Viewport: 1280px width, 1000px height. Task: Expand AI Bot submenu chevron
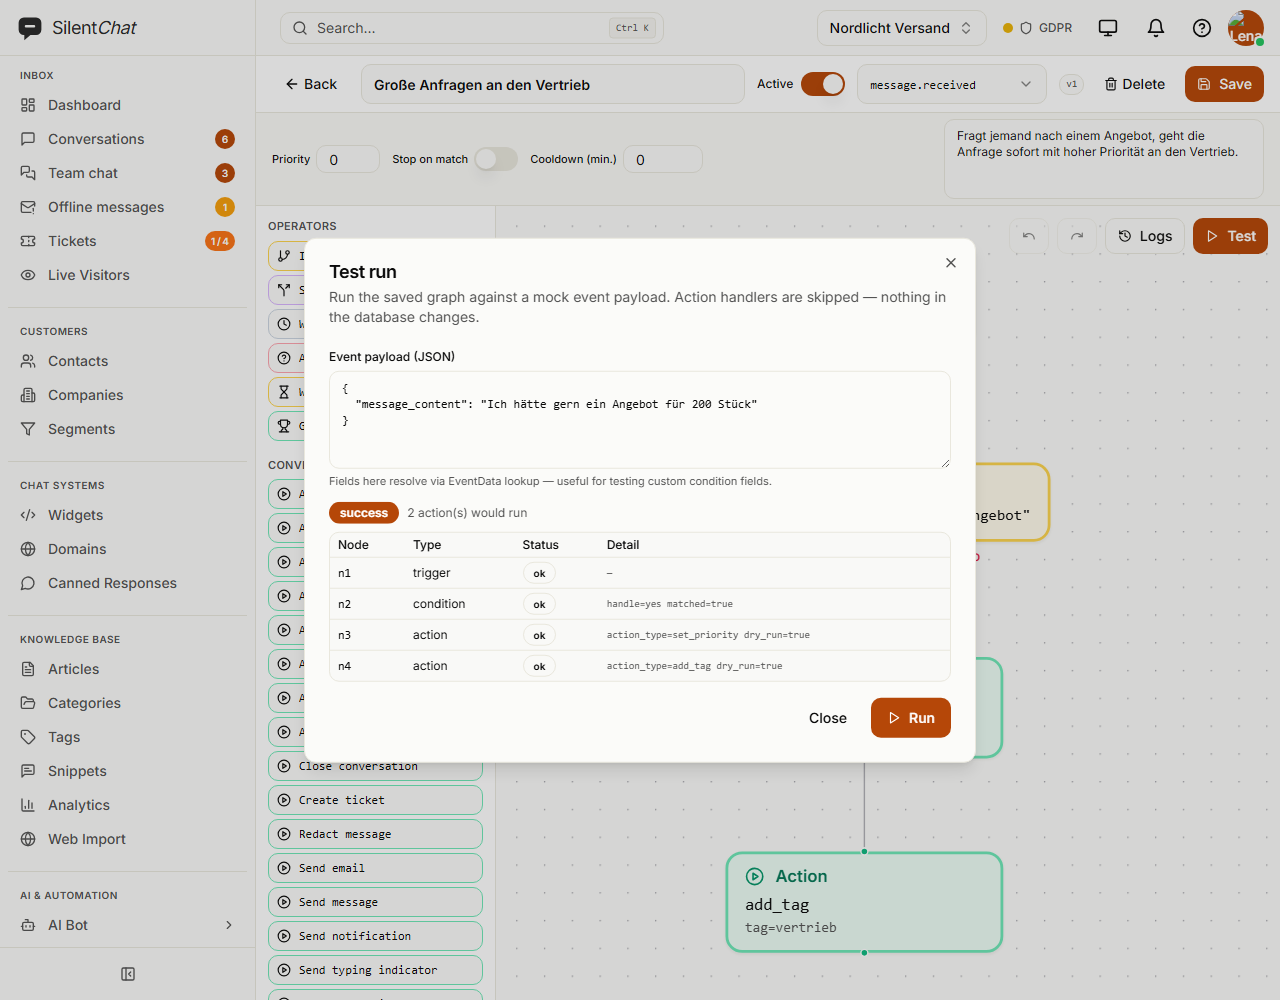coord(229,925)
